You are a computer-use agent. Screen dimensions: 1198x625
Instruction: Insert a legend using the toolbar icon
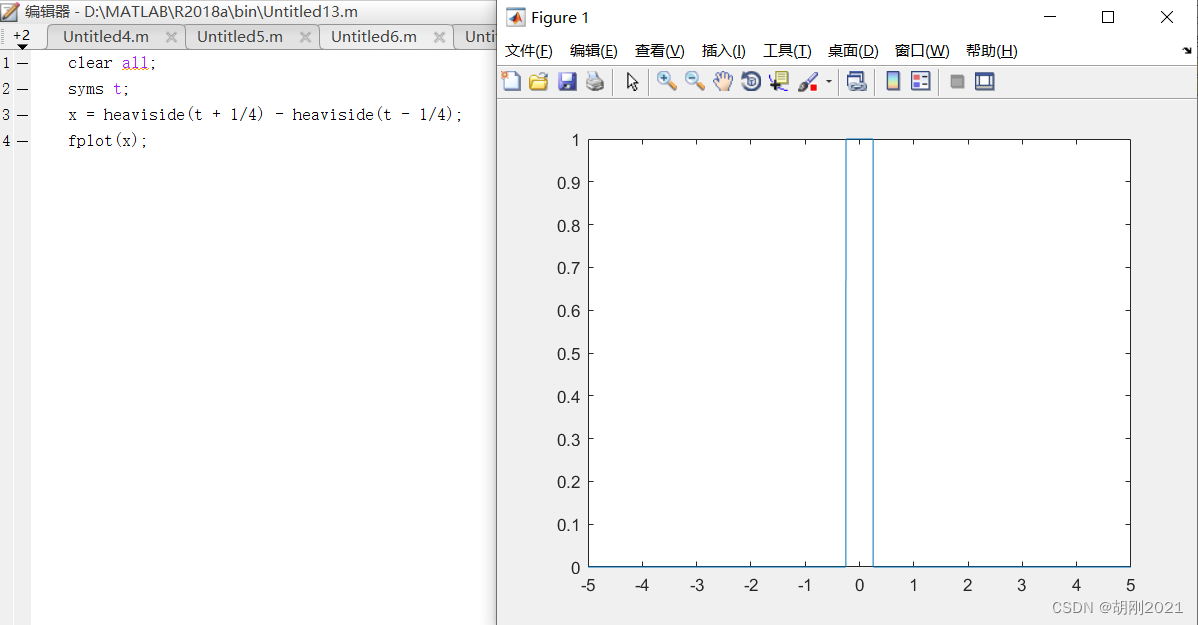921,81
